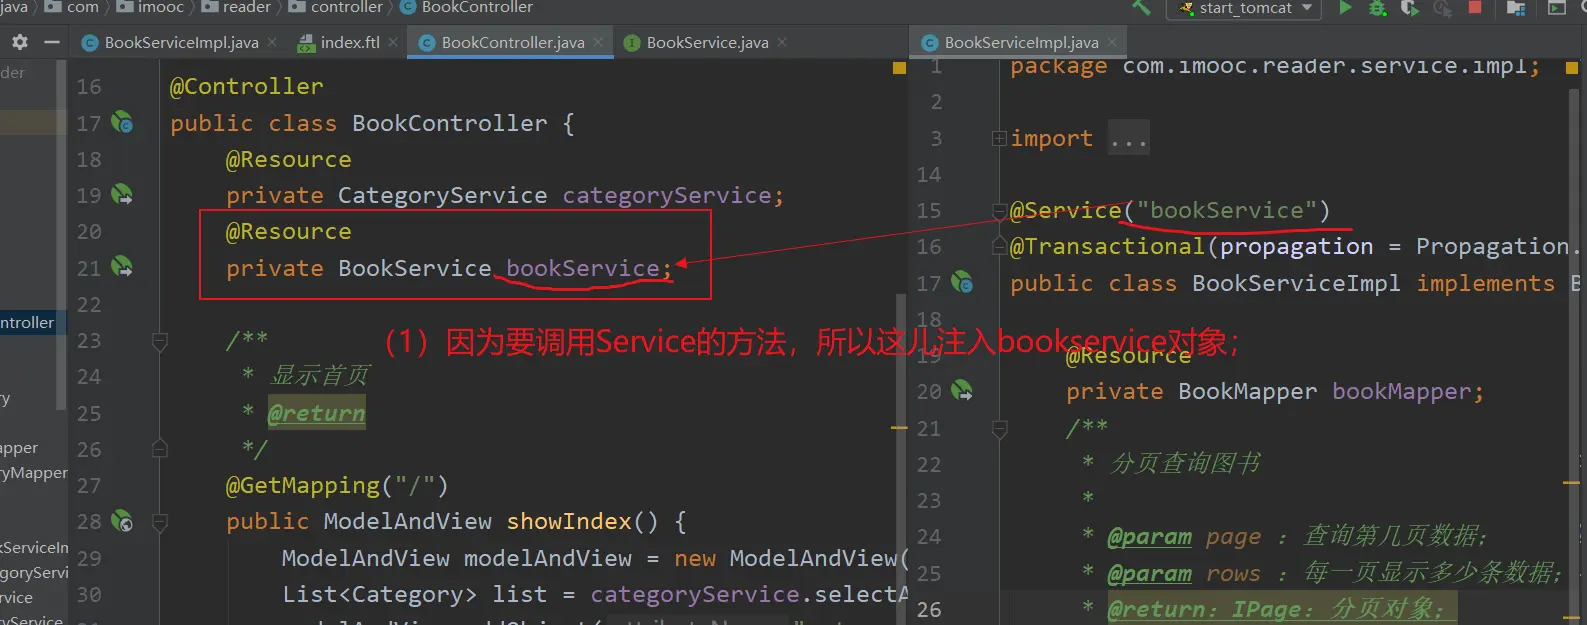Click line number 22 in left gutter
The width and height of the screenshot is (1587, 625).
click(x=89, y=305)
